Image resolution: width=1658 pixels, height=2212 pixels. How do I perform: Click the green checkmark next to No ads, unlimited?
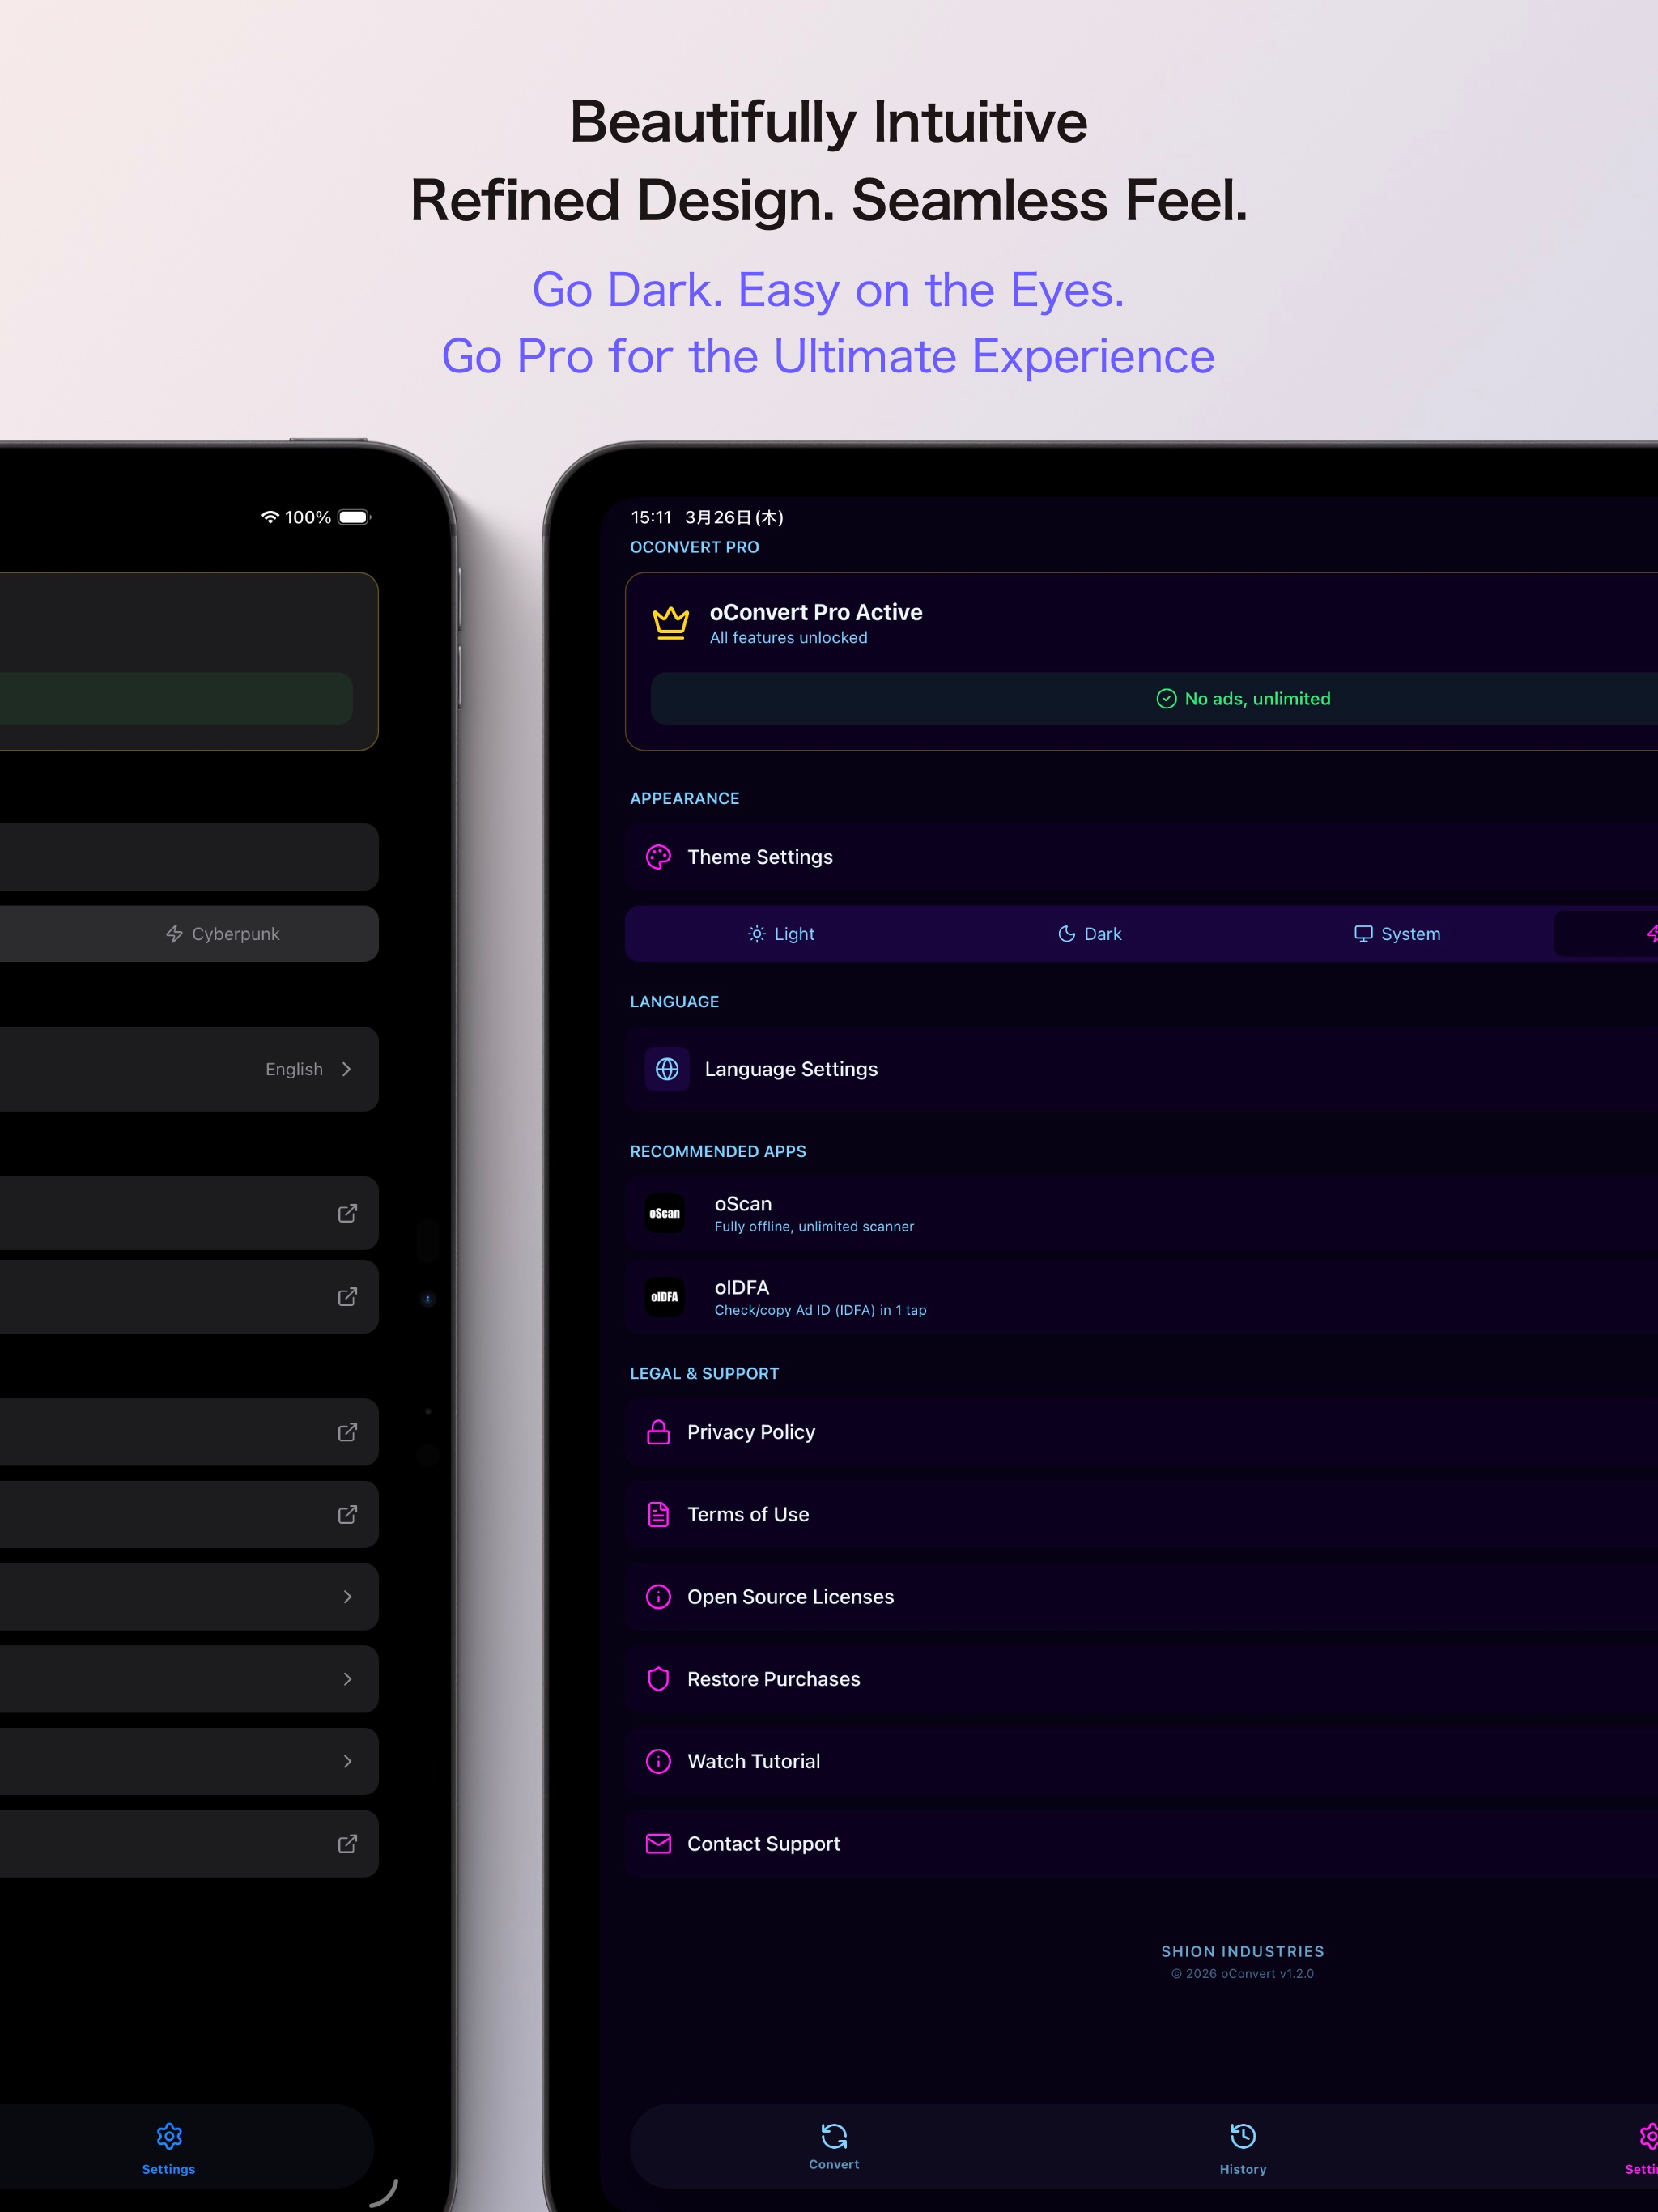point(1166,699)
